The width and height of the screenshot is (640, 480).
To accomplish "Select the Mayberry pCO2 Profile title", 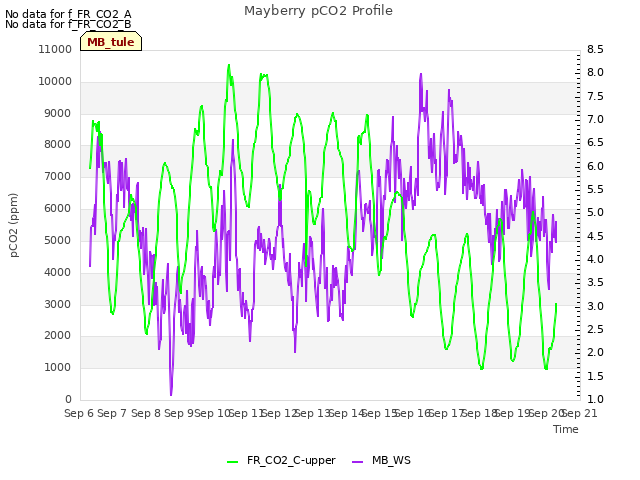I will click(x=318, y=11).
